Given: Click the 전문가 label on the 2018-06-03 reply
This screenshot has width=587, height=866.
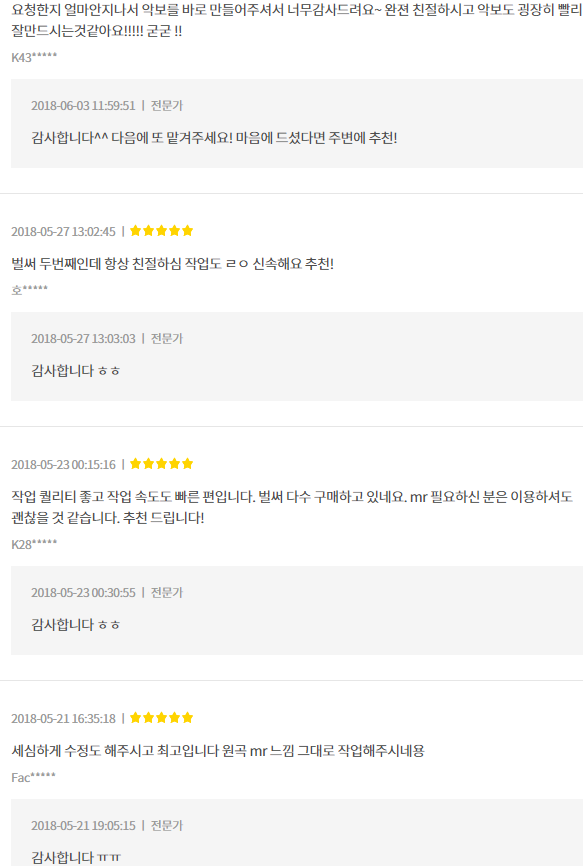Looking at the screenshot, I should 167,105.
